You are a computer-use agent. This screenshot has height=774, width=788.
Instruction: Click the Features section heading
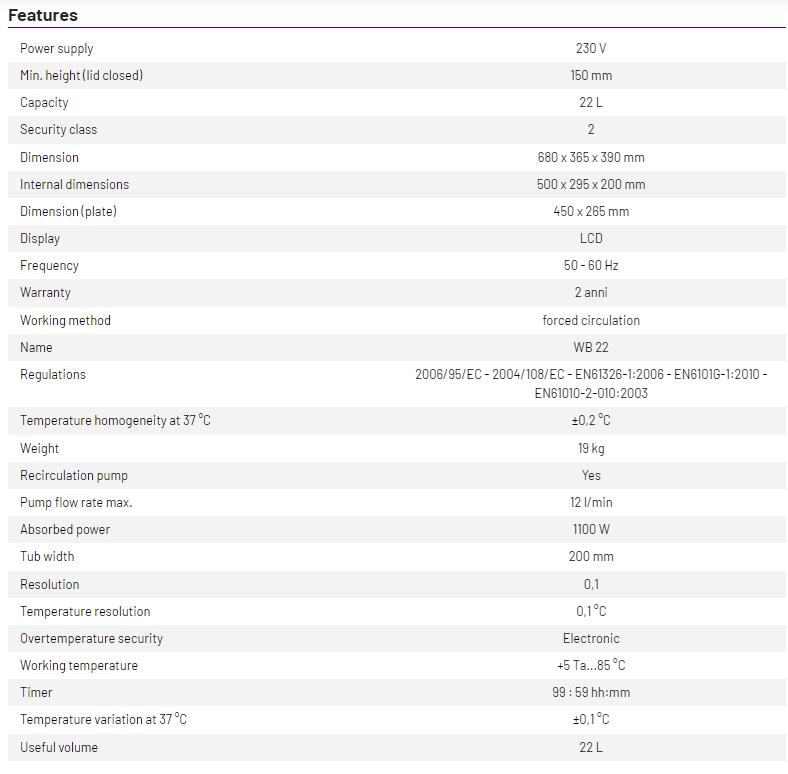[x=43, y=15]
